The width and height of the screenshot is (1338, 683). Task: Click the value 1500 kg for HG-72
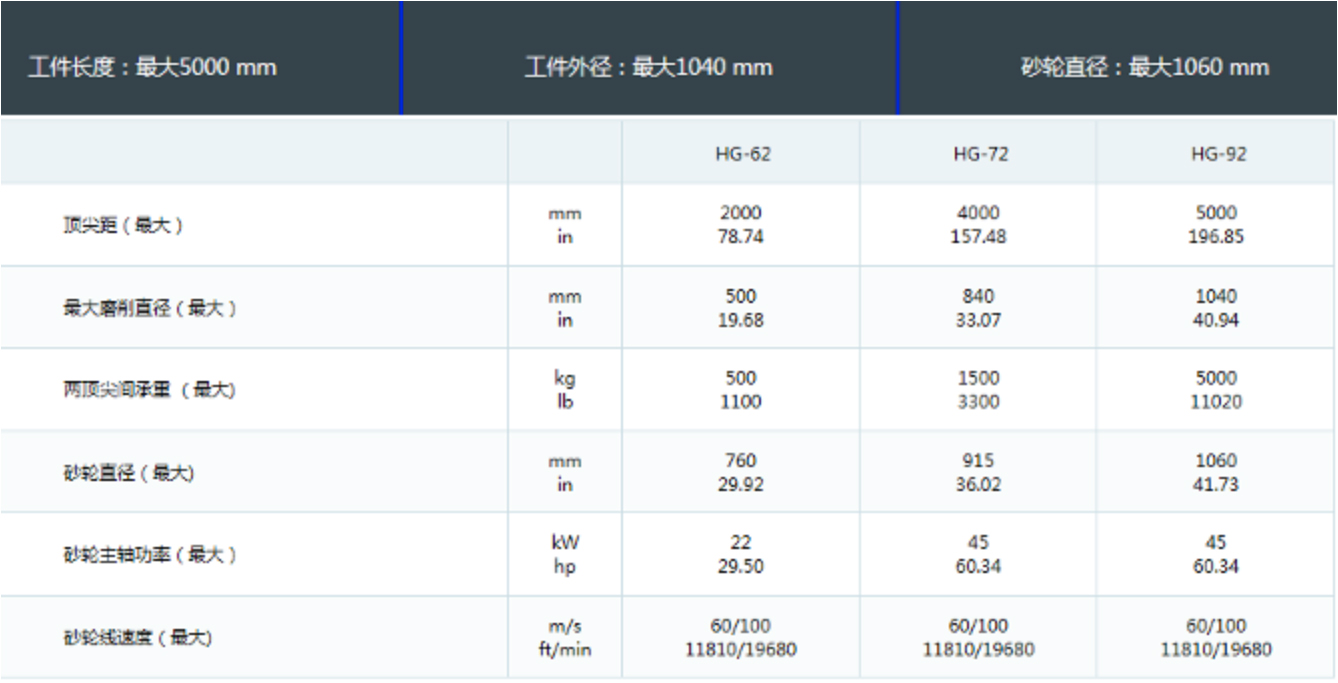click(978, 378)
